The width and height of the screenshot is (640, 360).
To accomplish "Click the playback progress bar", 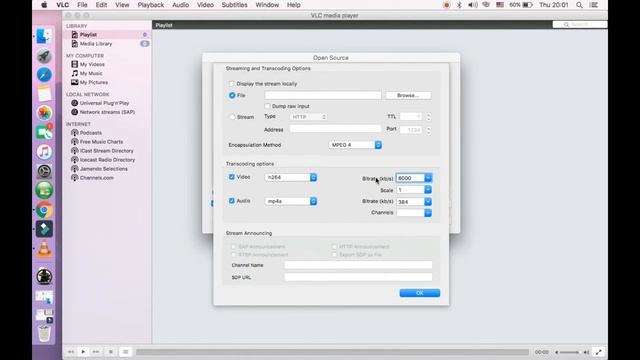I will coord(332,352).
